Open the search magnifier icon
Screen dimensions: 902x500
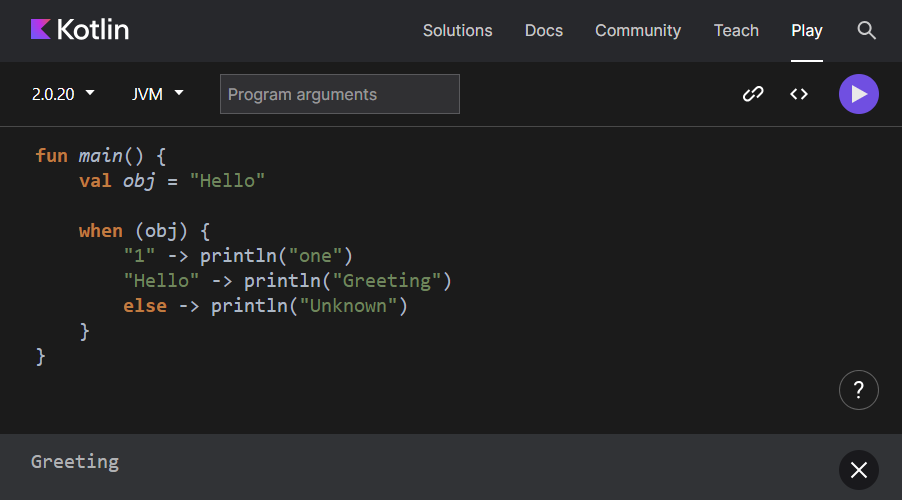[x=866, y=30]
